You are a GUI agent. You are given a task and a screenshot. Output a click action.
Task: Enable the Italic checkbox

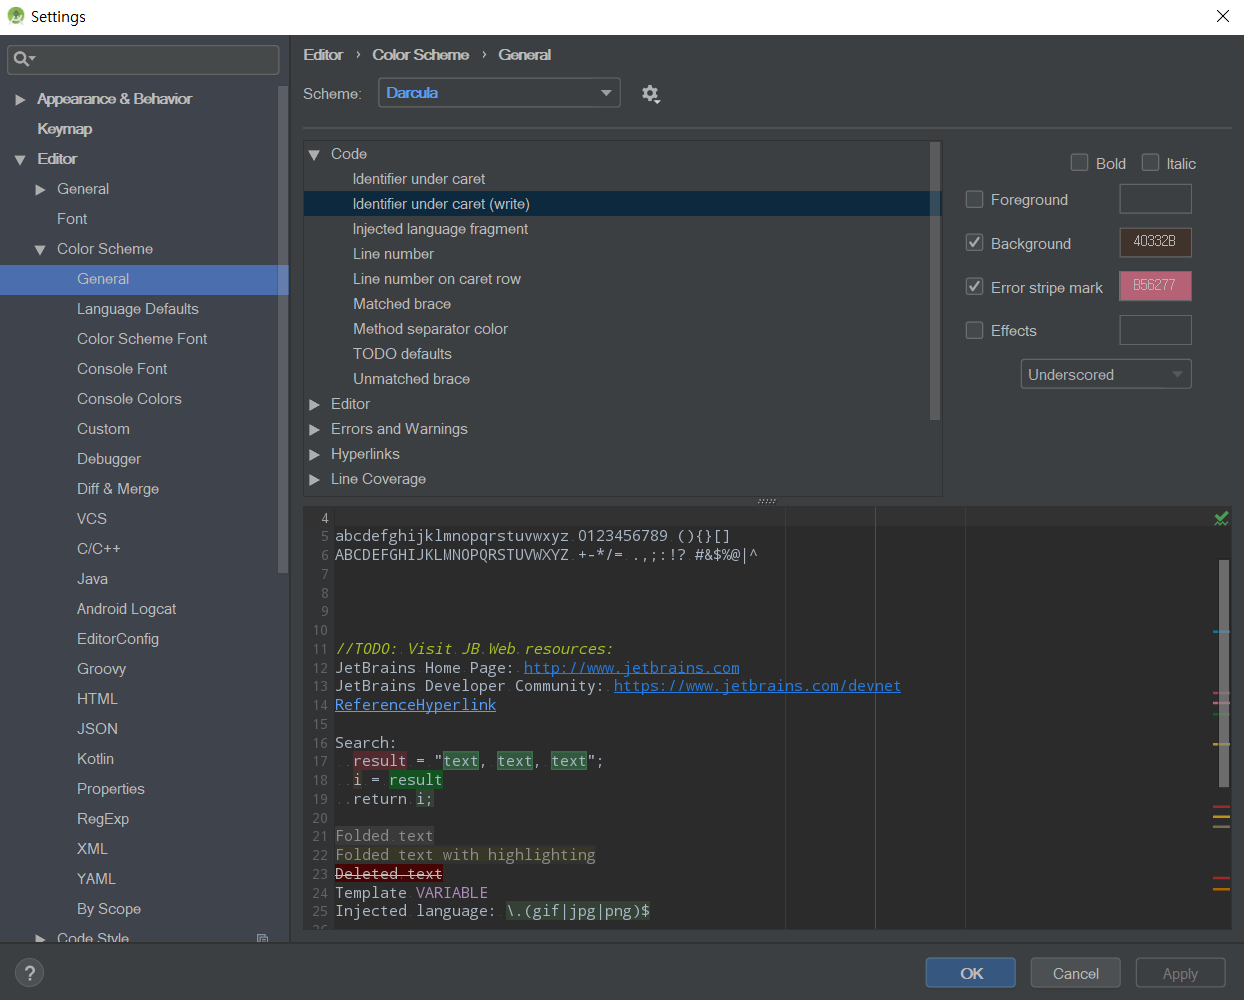point(1151,163)
